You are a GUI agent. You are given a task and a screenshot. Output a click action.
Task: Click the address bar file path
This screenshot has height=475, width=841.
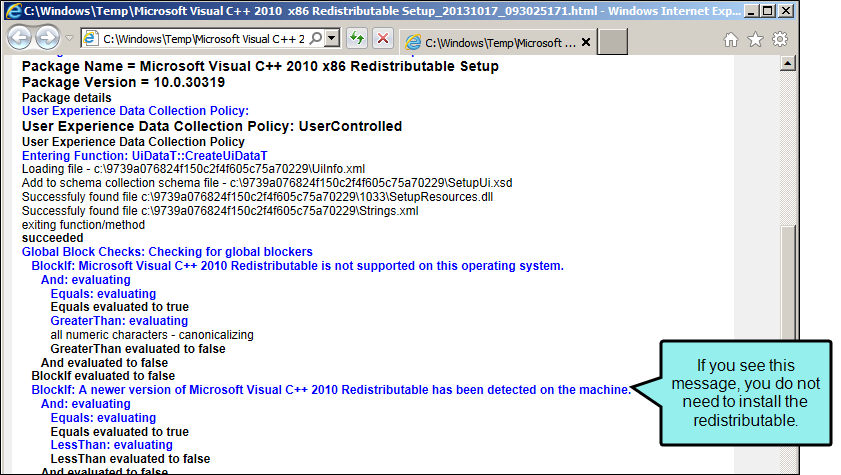(x=203, y=39)
